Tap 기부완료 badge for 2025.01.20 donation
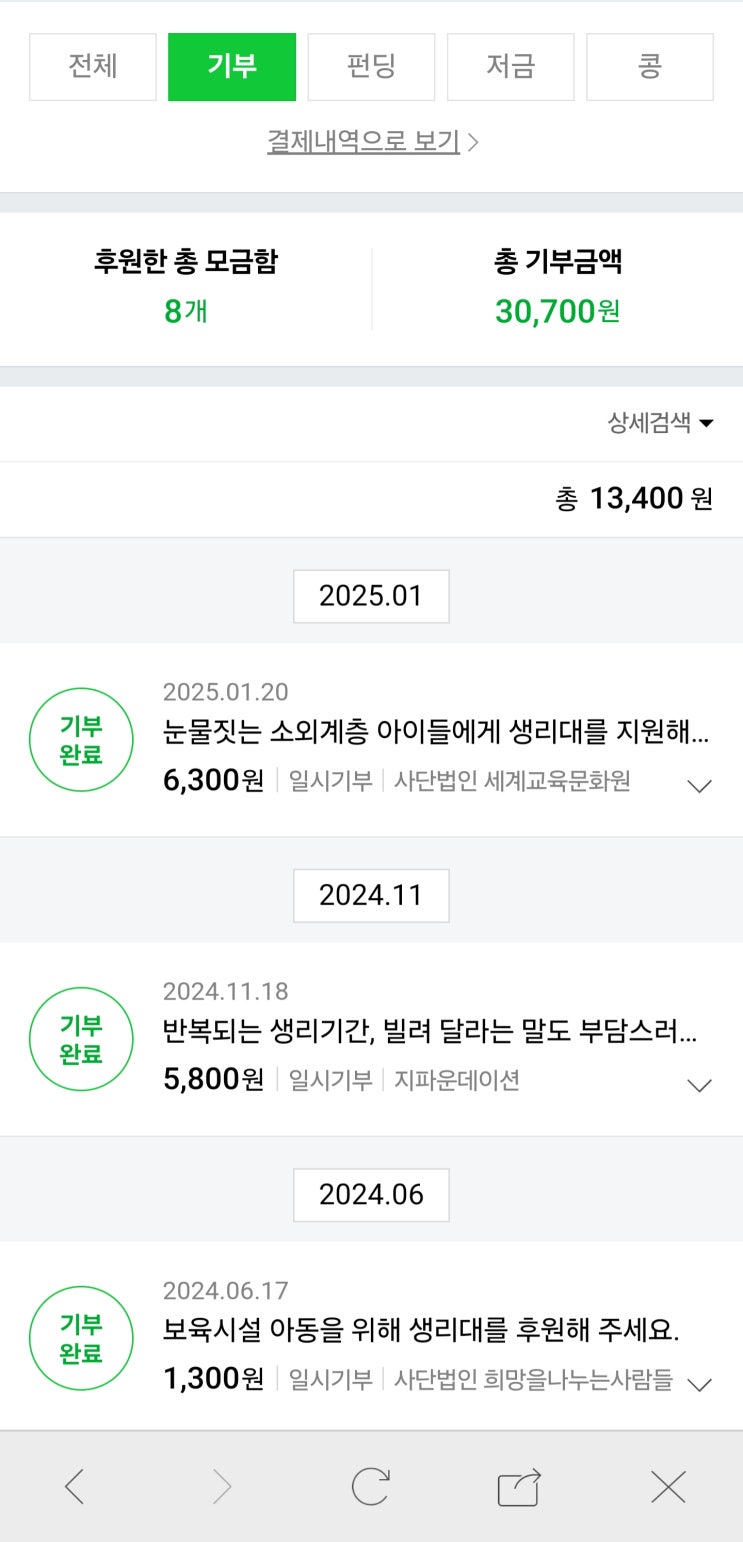The height and width of the screenshot is (1542, 743). tap(81, 740)
